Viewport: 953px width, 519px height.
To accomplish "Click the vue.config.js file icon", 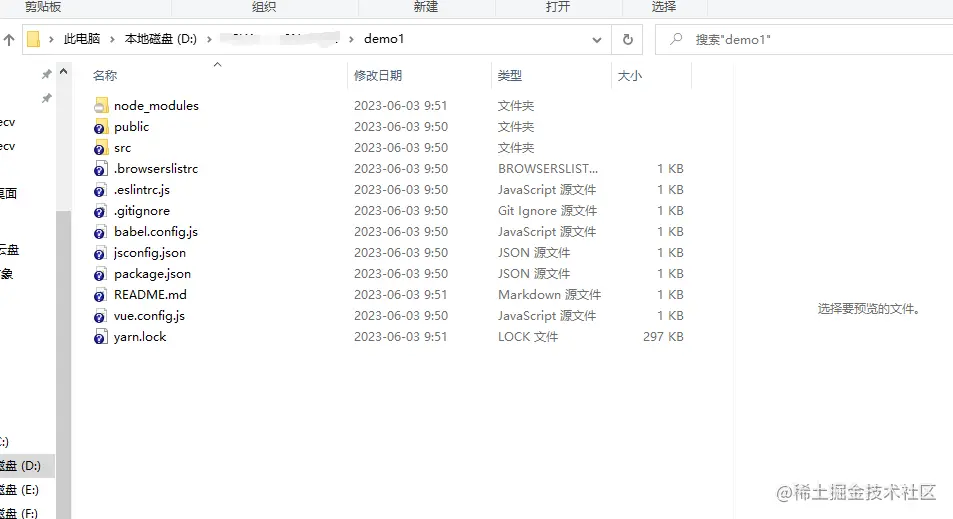I will click(x=101, y=315).
